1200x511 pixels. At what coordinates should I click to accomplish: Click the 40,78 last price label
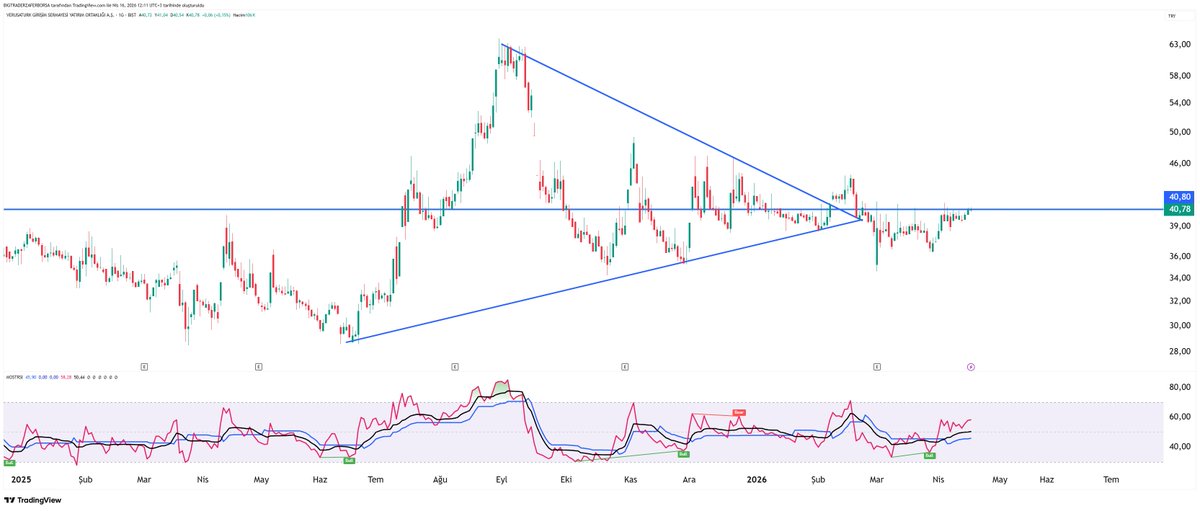point(1179,209)
